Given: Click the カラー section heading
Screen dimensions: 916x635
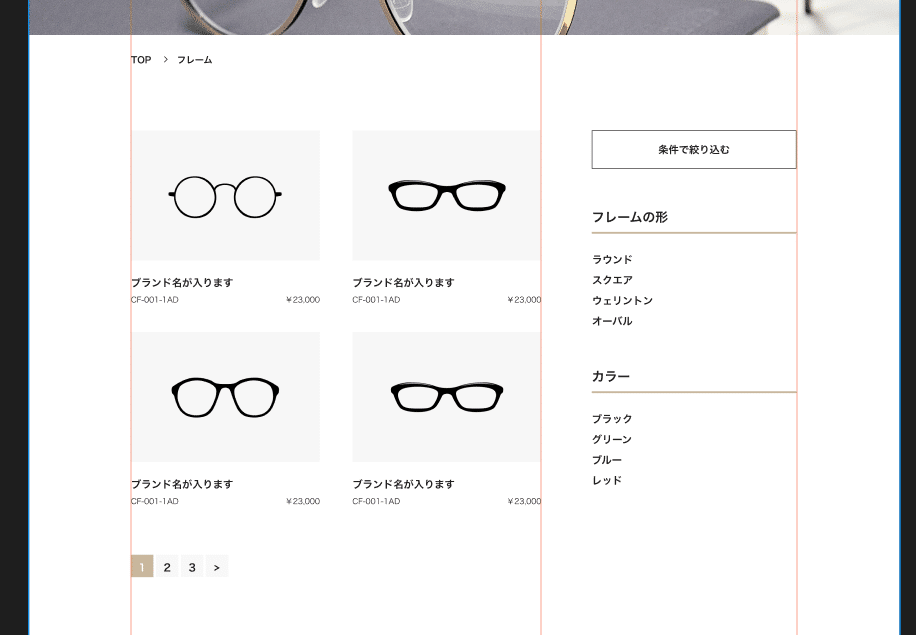Looking at the screenshot, I should pyautogui.click(x=611, y=376).
